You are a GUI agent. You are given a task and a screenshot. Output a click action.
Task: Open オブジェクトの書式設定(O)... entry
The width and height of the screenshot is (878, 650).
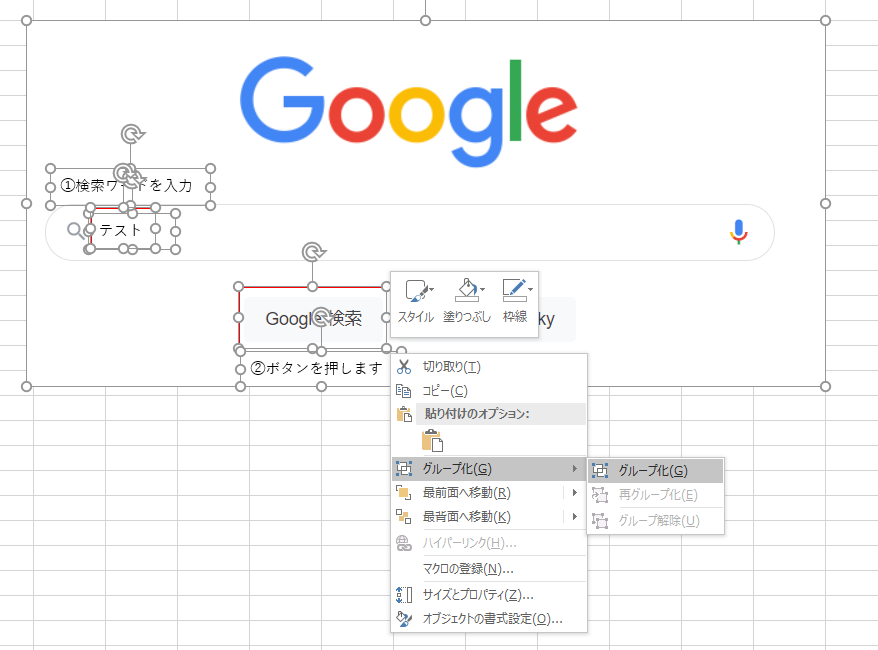(x=489, y=619)
